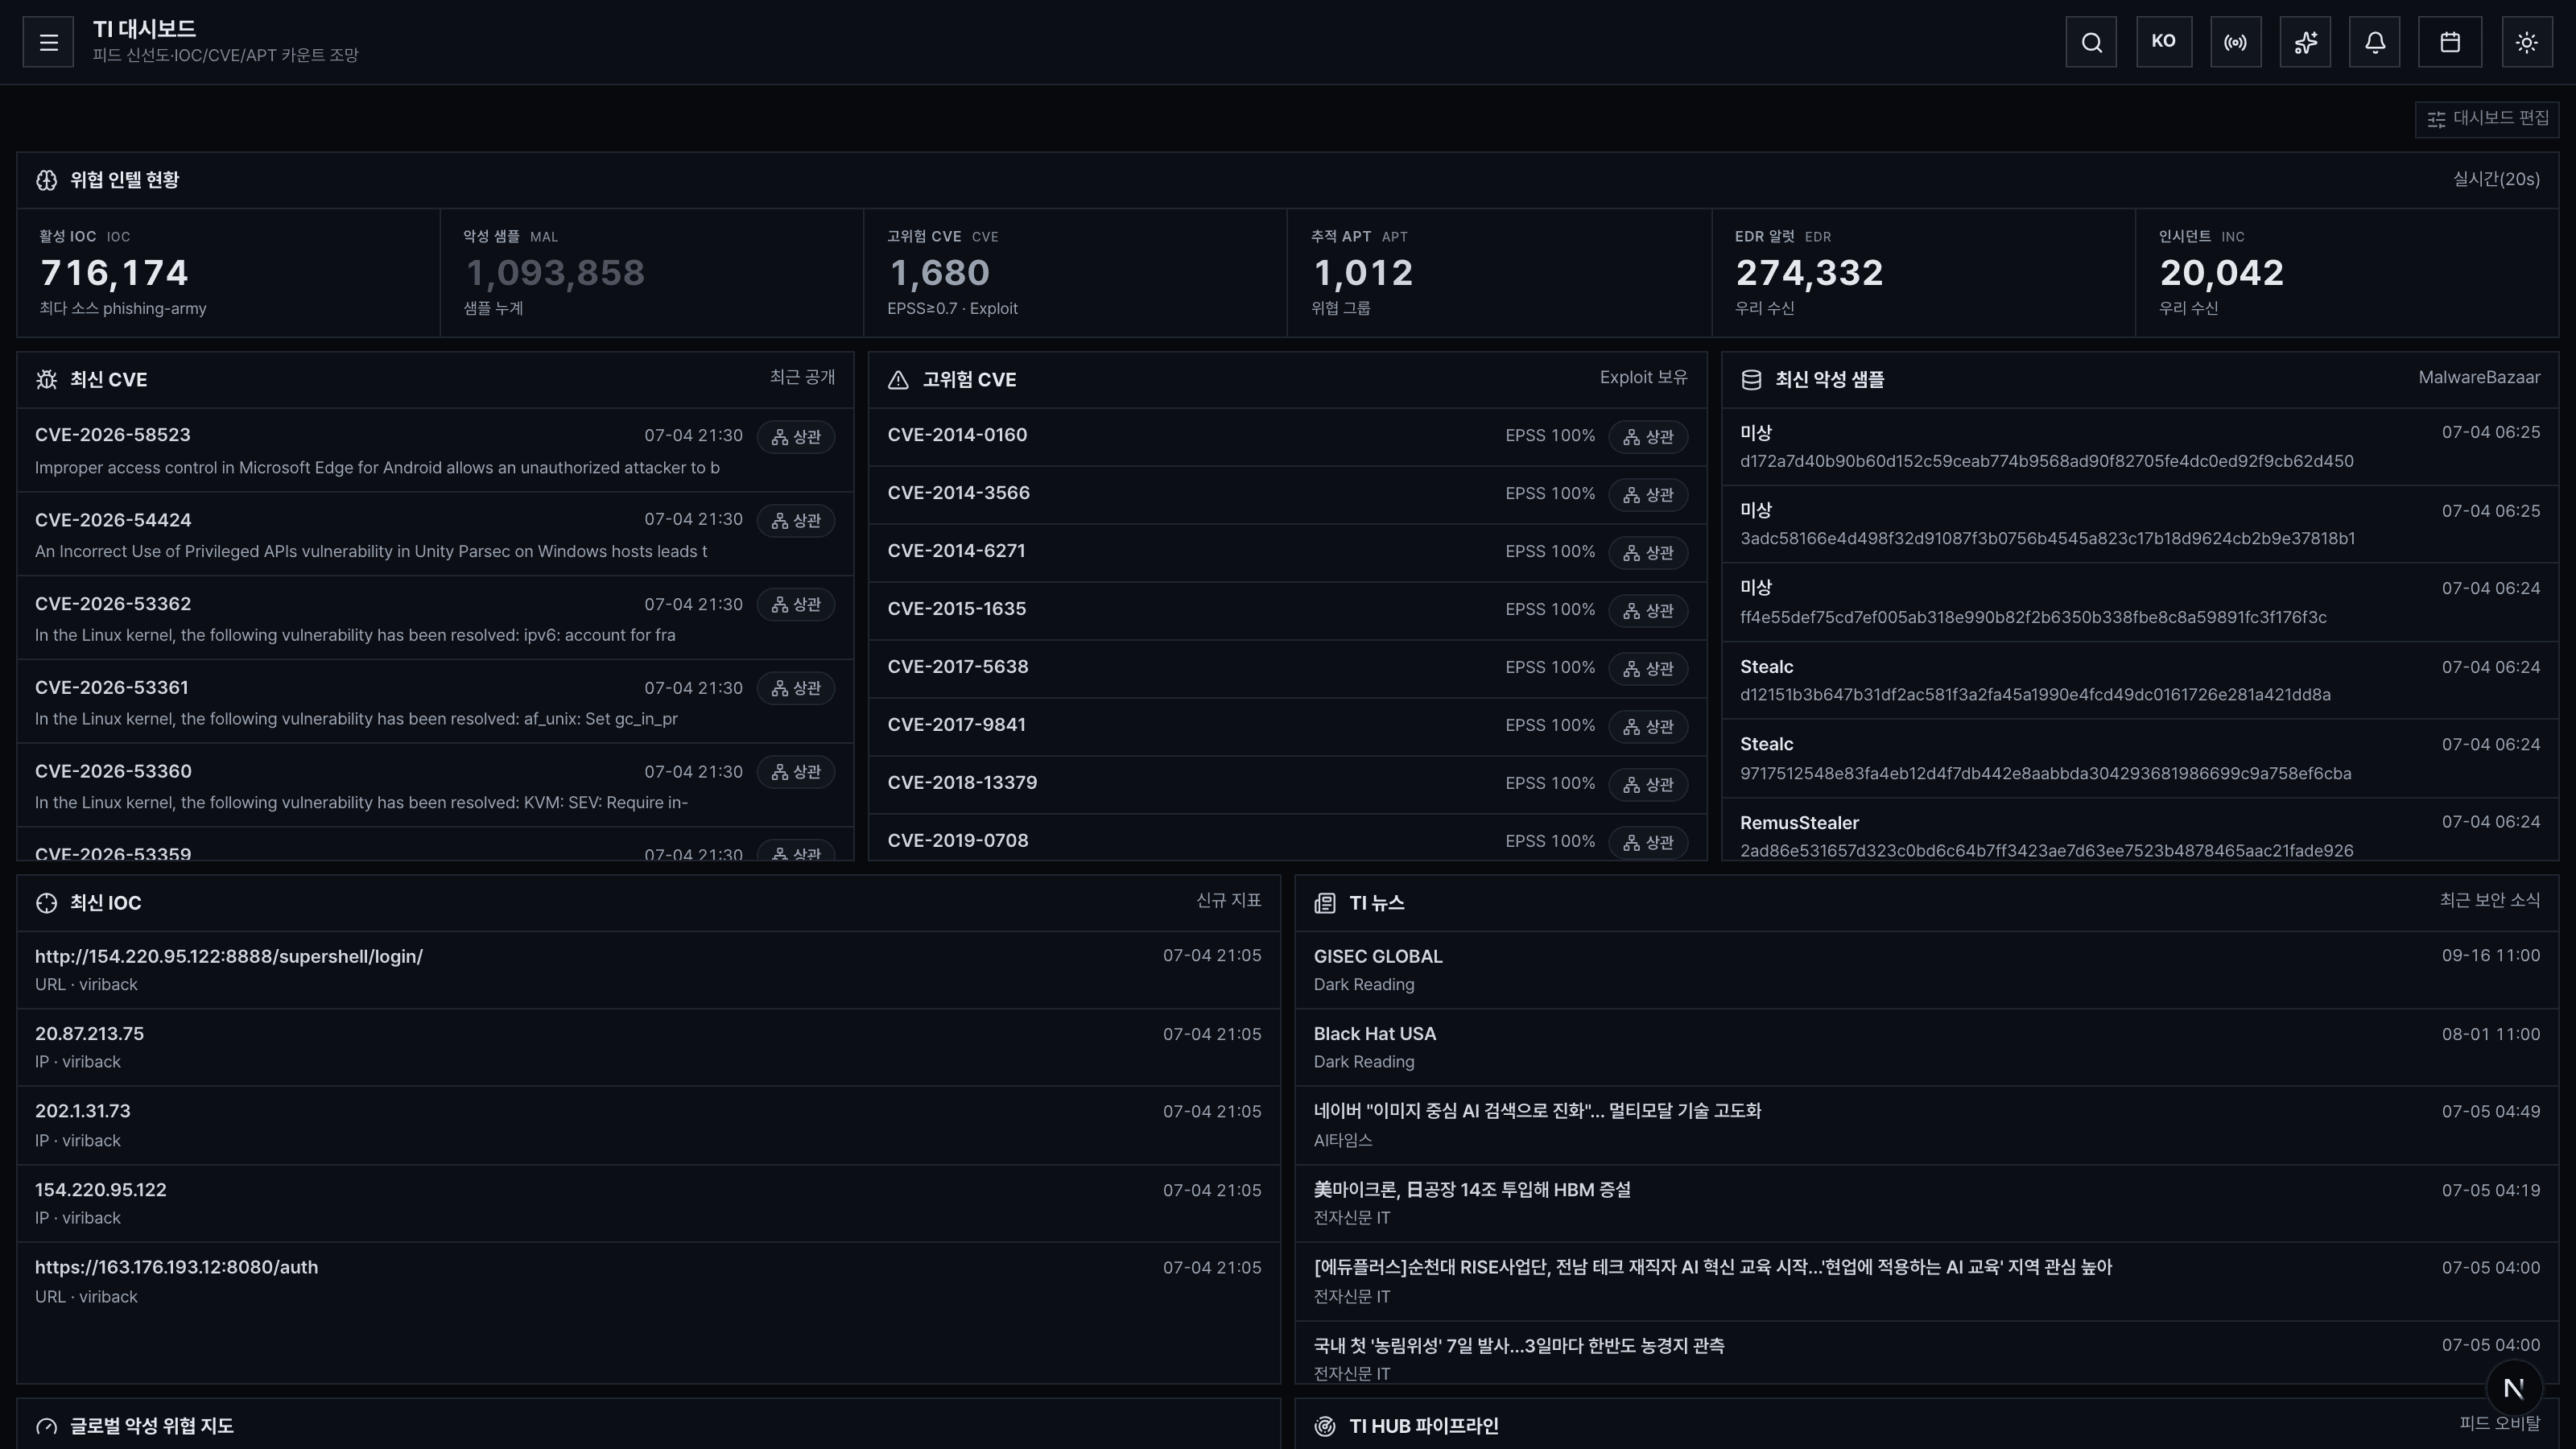Open the EDR 알럿 stat card
Image resolution: width=2576 pixels, height=1449 pixels.
coord(1923,272)
